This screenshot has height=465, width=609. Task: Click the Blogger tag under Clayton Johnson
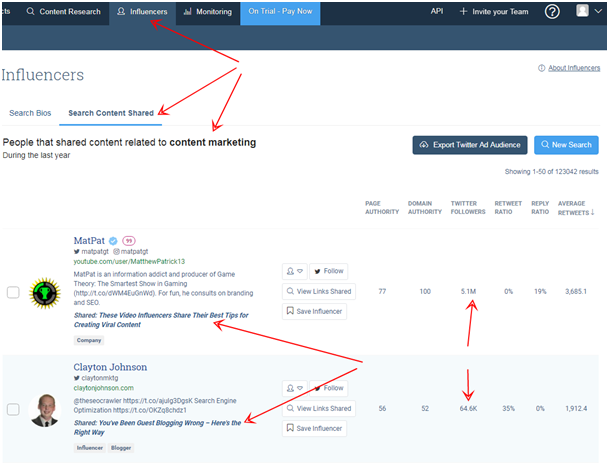click(x=121, y=448)
